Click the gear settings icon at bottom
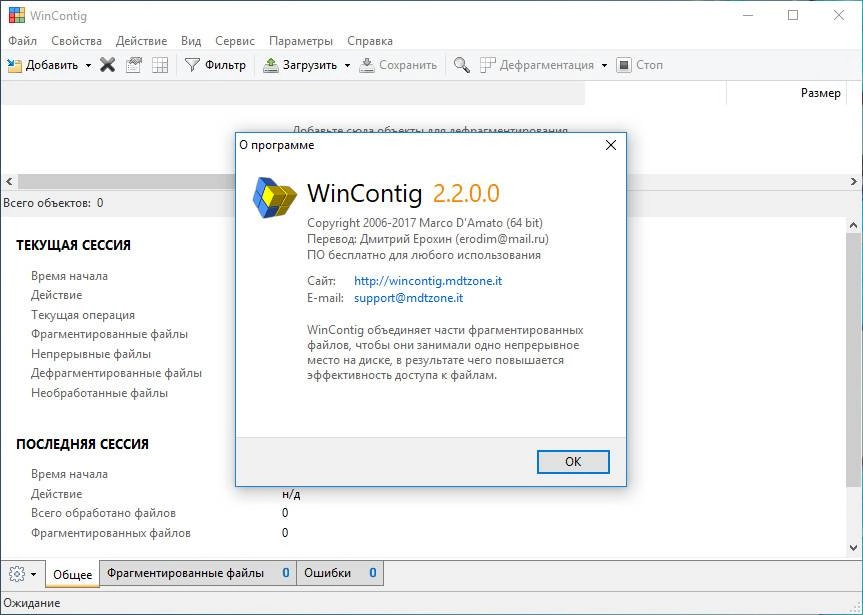This screenshot has width=863, height=615. tap(17, 574)
